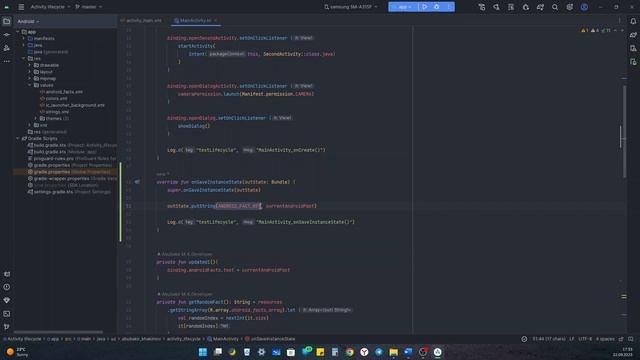Expand the mipmap folder
The height and width of the screenshot is (360, 640).
click(30, 78)
